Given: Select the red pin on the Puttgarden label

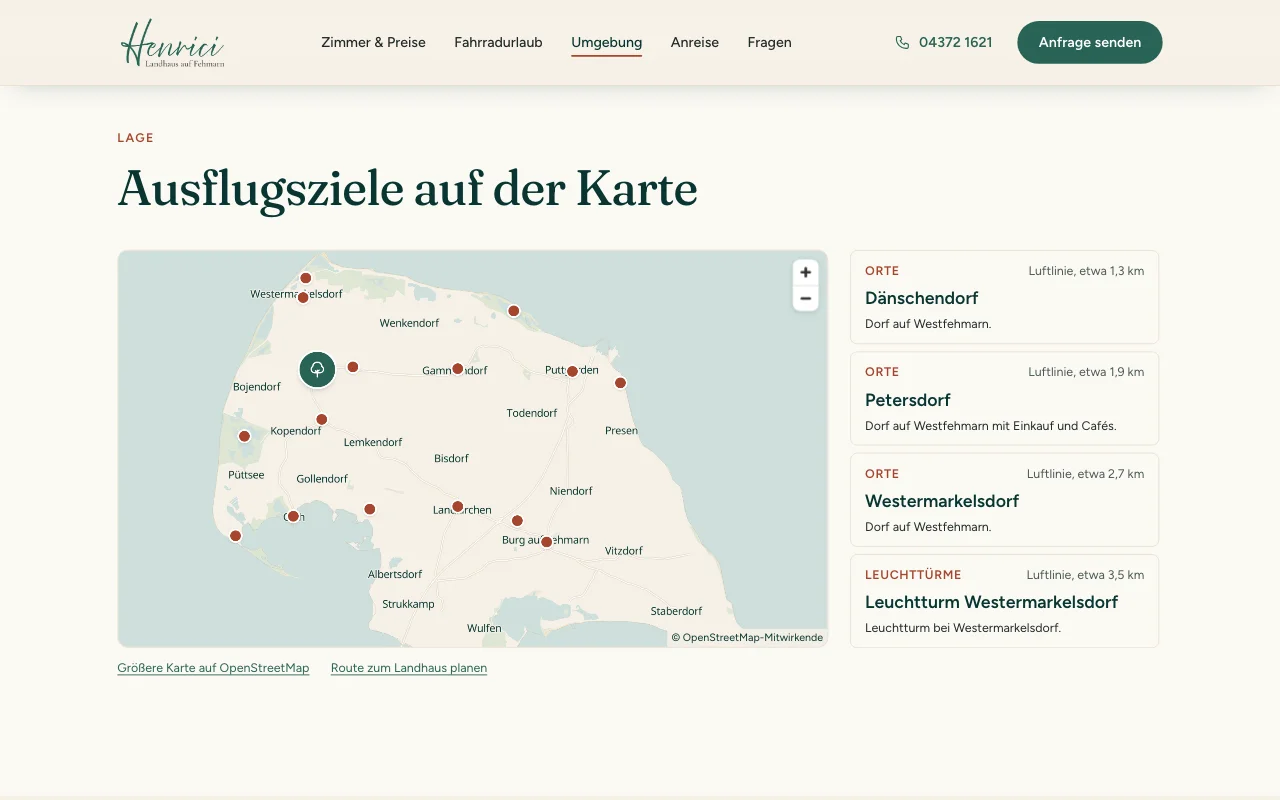Looking at the screenshot, I should click(x=572, y=371).
